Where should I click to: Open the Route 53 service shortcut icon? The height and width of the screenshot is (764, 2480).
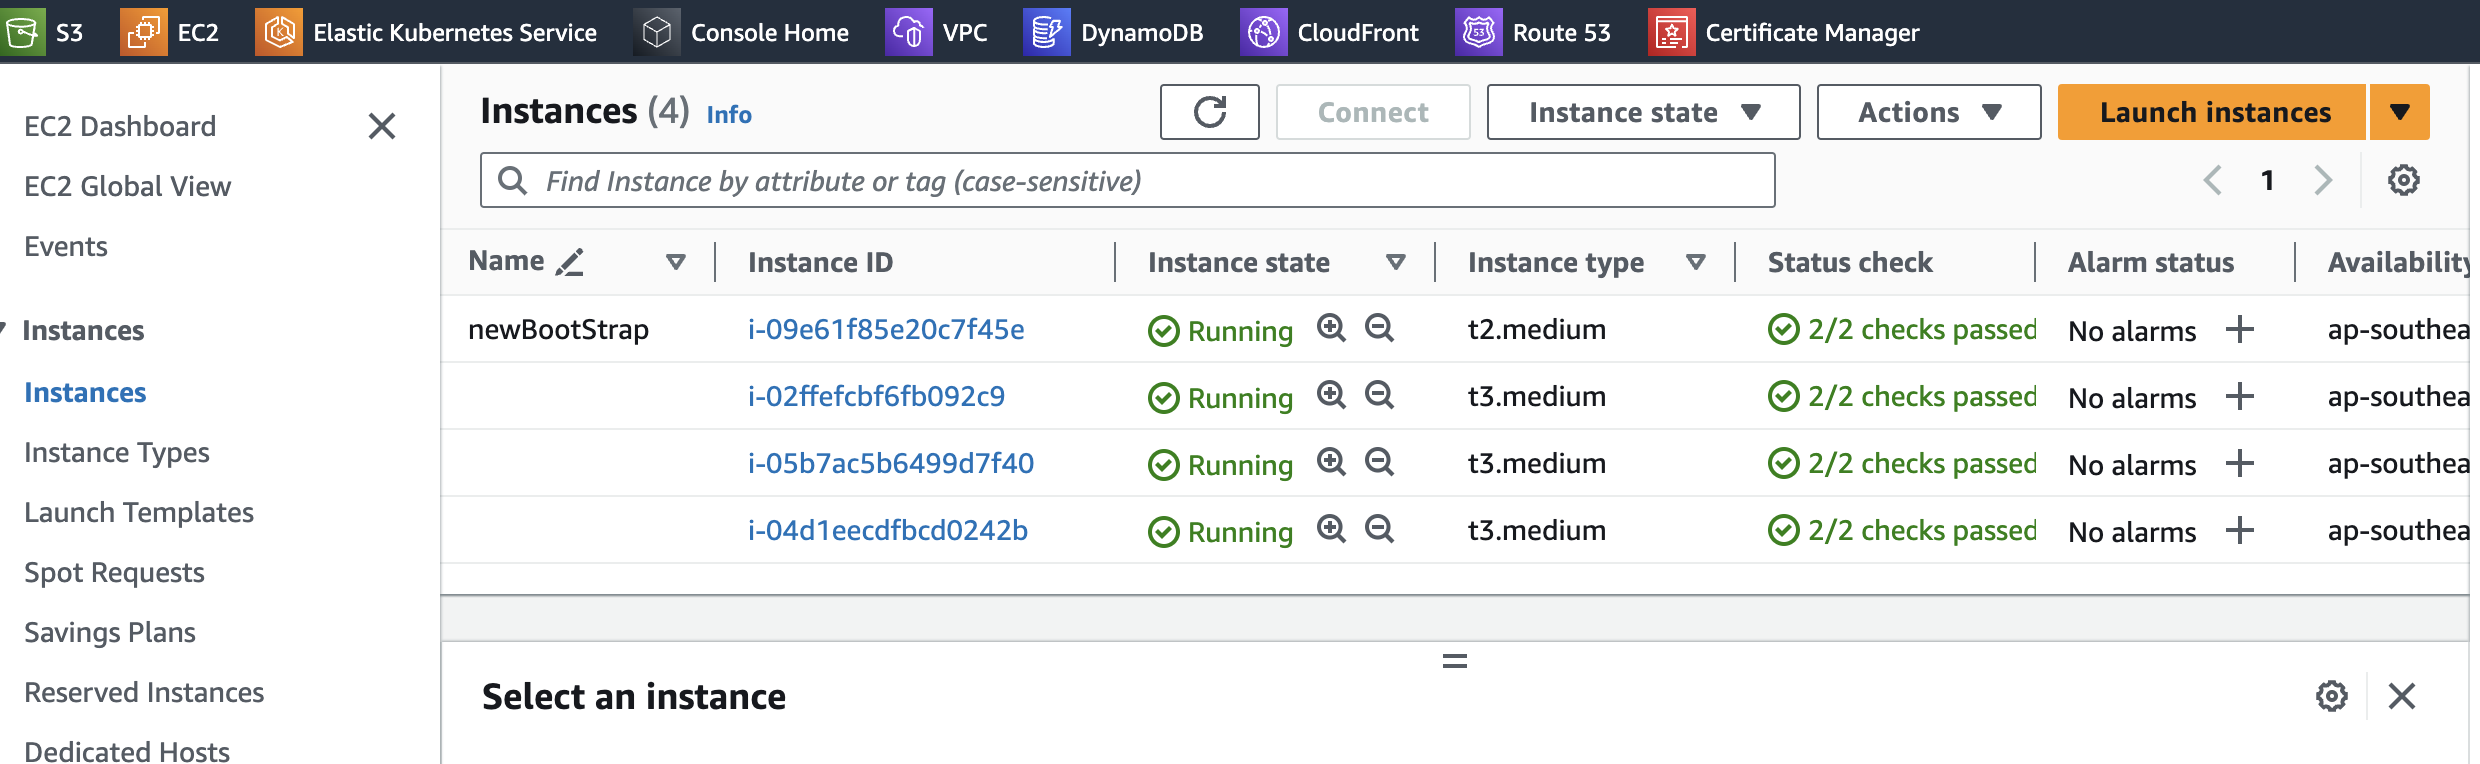pyautogui.click(x=1479, y=32)
